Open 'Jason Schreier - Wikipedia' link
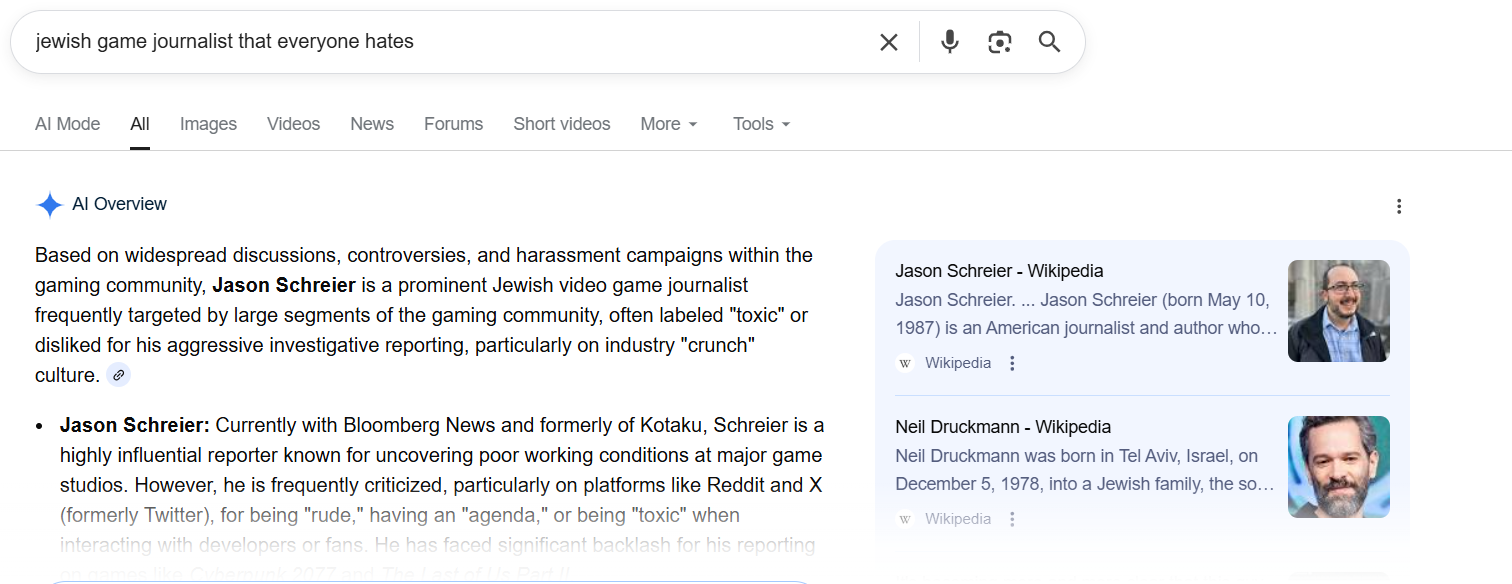1512x584 pixels. [999, 271]
